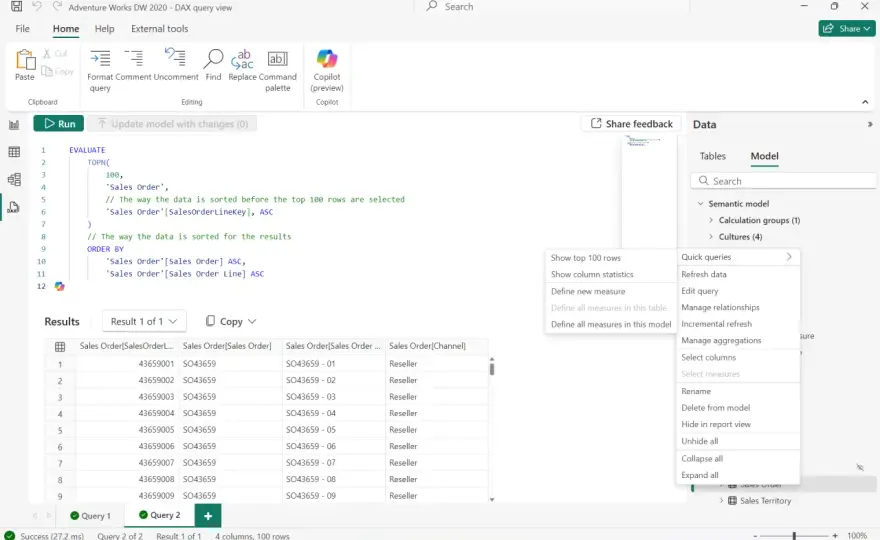Image resolution: width=880 pixels, height=540 pixels.
Task: Click the Cut scissors icon
Action: click(x=47, y=53)
